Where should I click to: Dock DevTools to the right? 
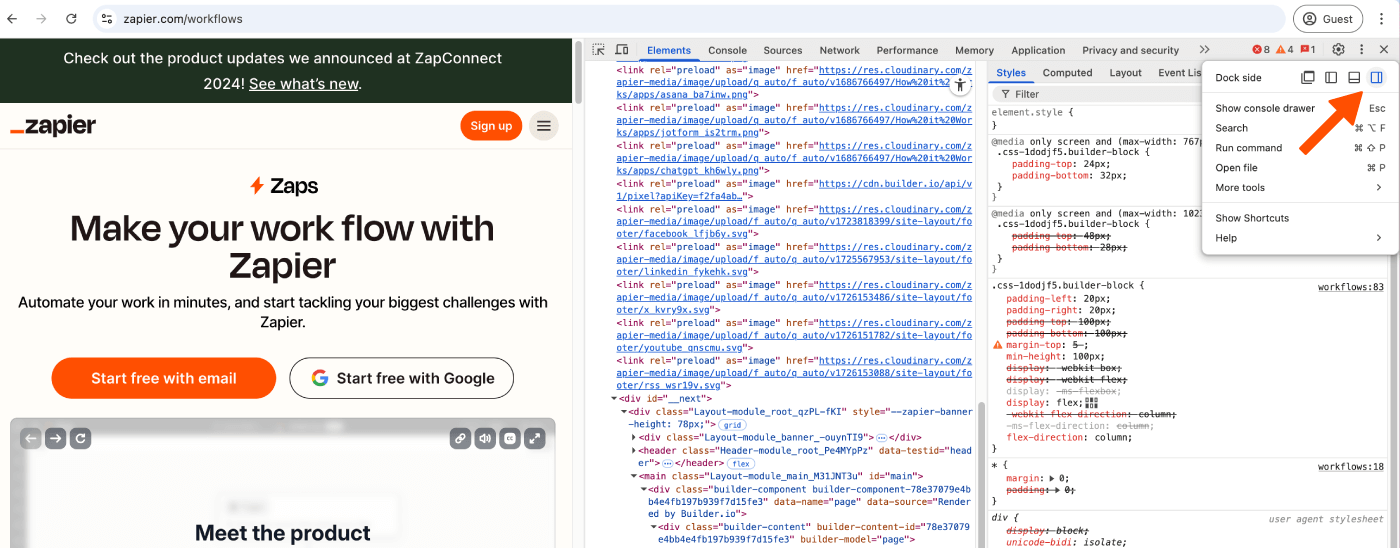point(1377,78)
